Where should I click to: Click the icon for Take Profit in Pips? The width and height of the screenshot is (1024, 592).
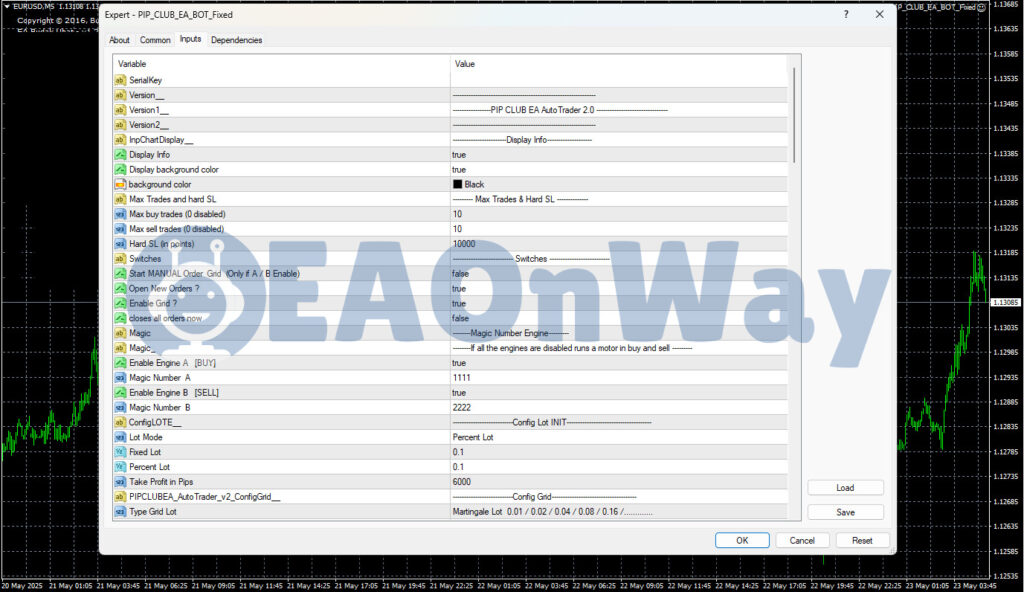point(120,482)
